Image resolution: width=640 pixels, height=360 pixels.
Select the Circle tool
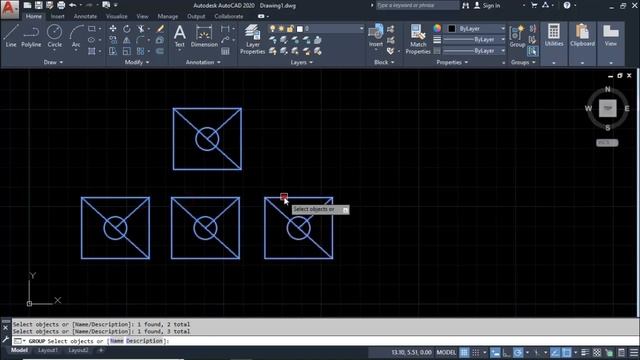point(54,36)
